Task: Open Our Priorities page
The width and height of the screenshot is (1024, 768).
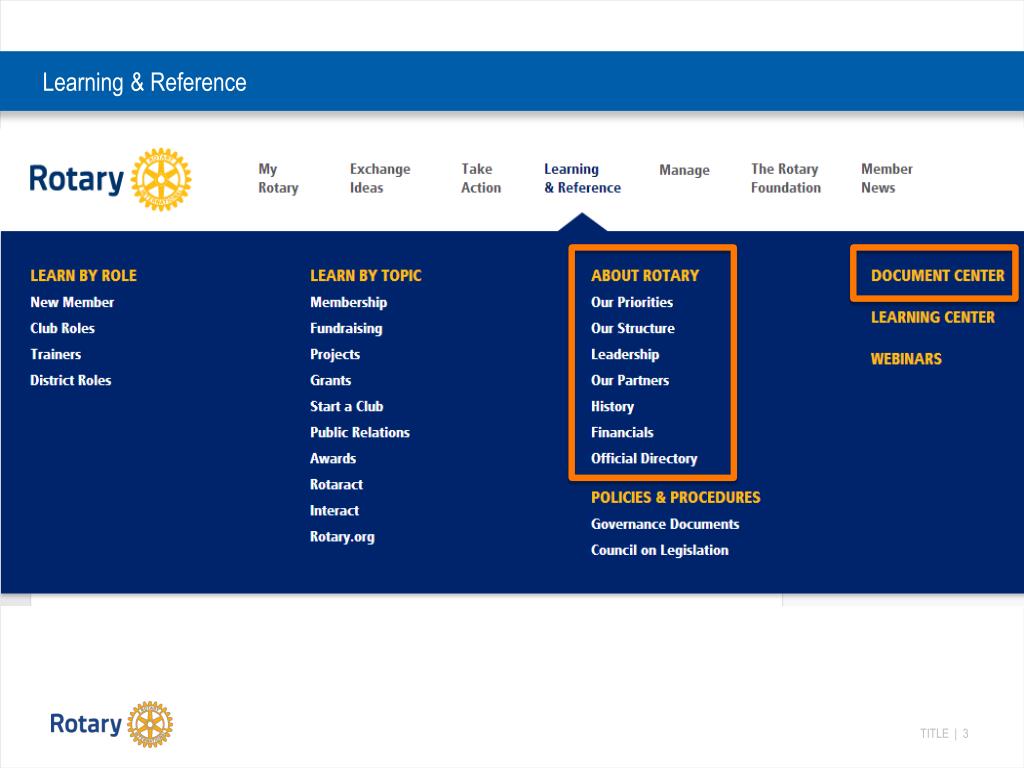Action: tap(632, 302)
